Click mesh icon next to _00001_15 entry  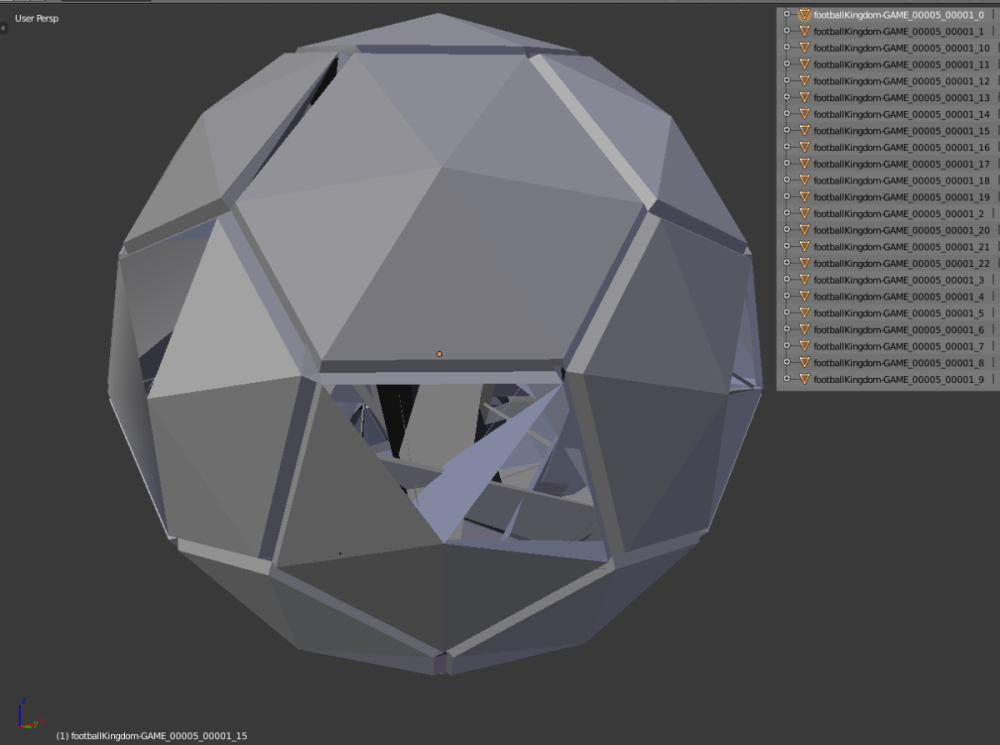pyautogui.click(x=804, y=131)
